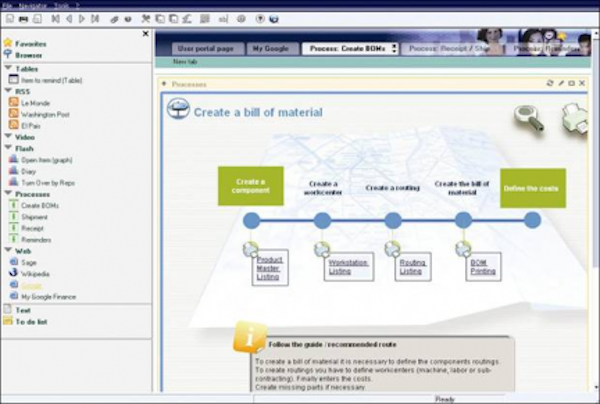This screenshot has width=600, height=404.
Task: Click the orange information icon
Action: [249, 337]
